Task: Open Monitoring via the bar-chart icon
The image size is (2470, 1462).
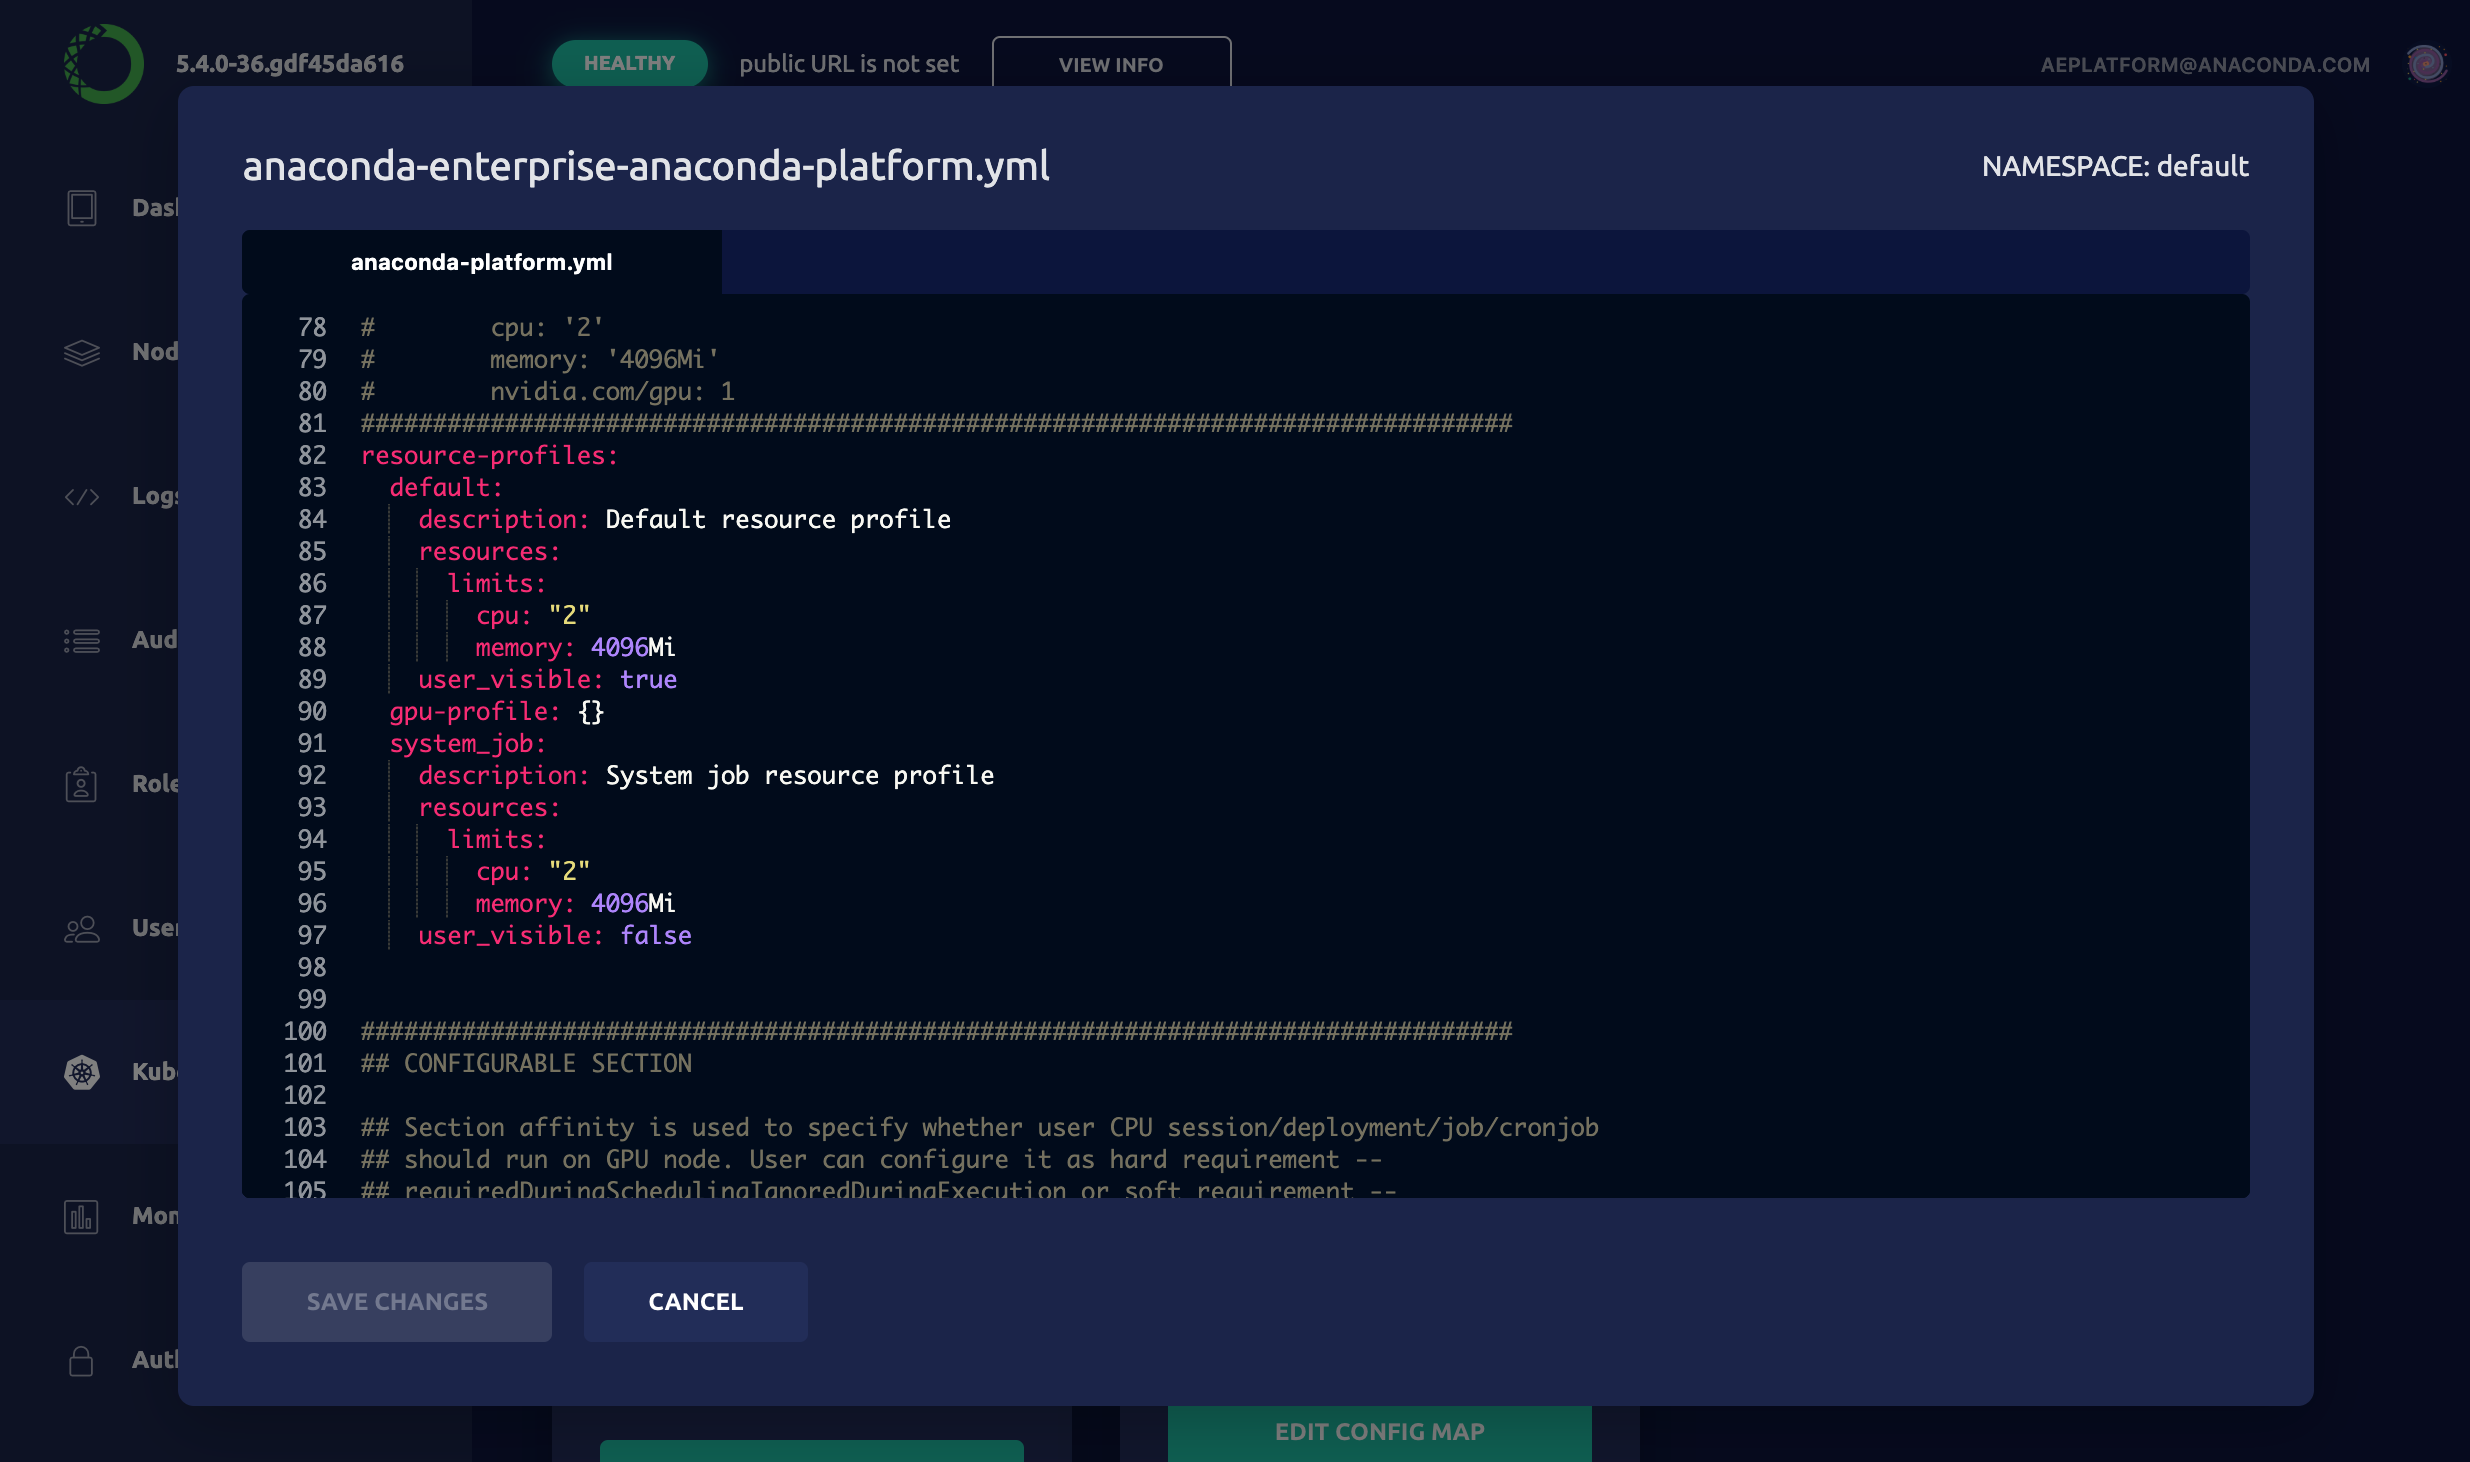Action: (x=82, y=1216)
